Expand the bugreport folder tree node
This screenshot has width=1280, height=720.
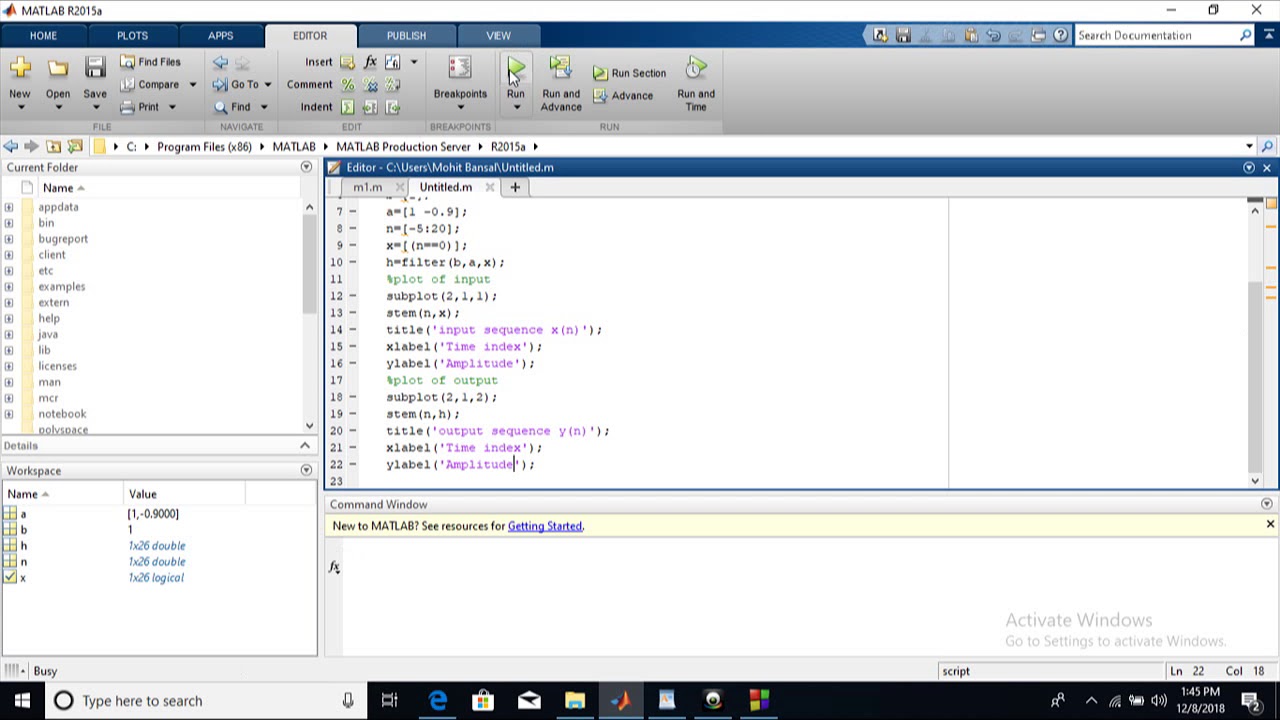[x=9, y=239]
